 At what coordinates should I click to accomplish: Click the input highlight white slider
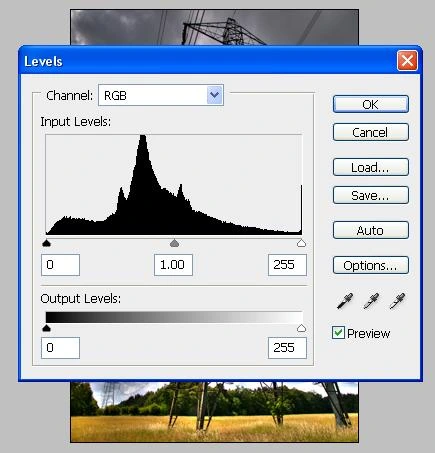pos(301,243)
